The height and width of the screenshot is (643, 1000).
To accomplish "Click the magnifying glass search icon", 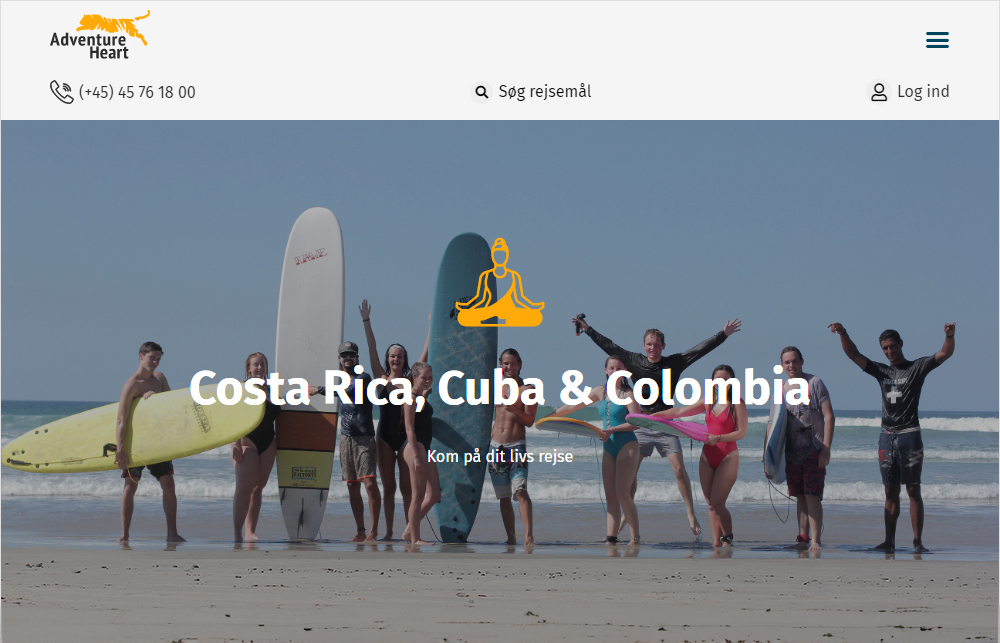I will tap(482, 92).
